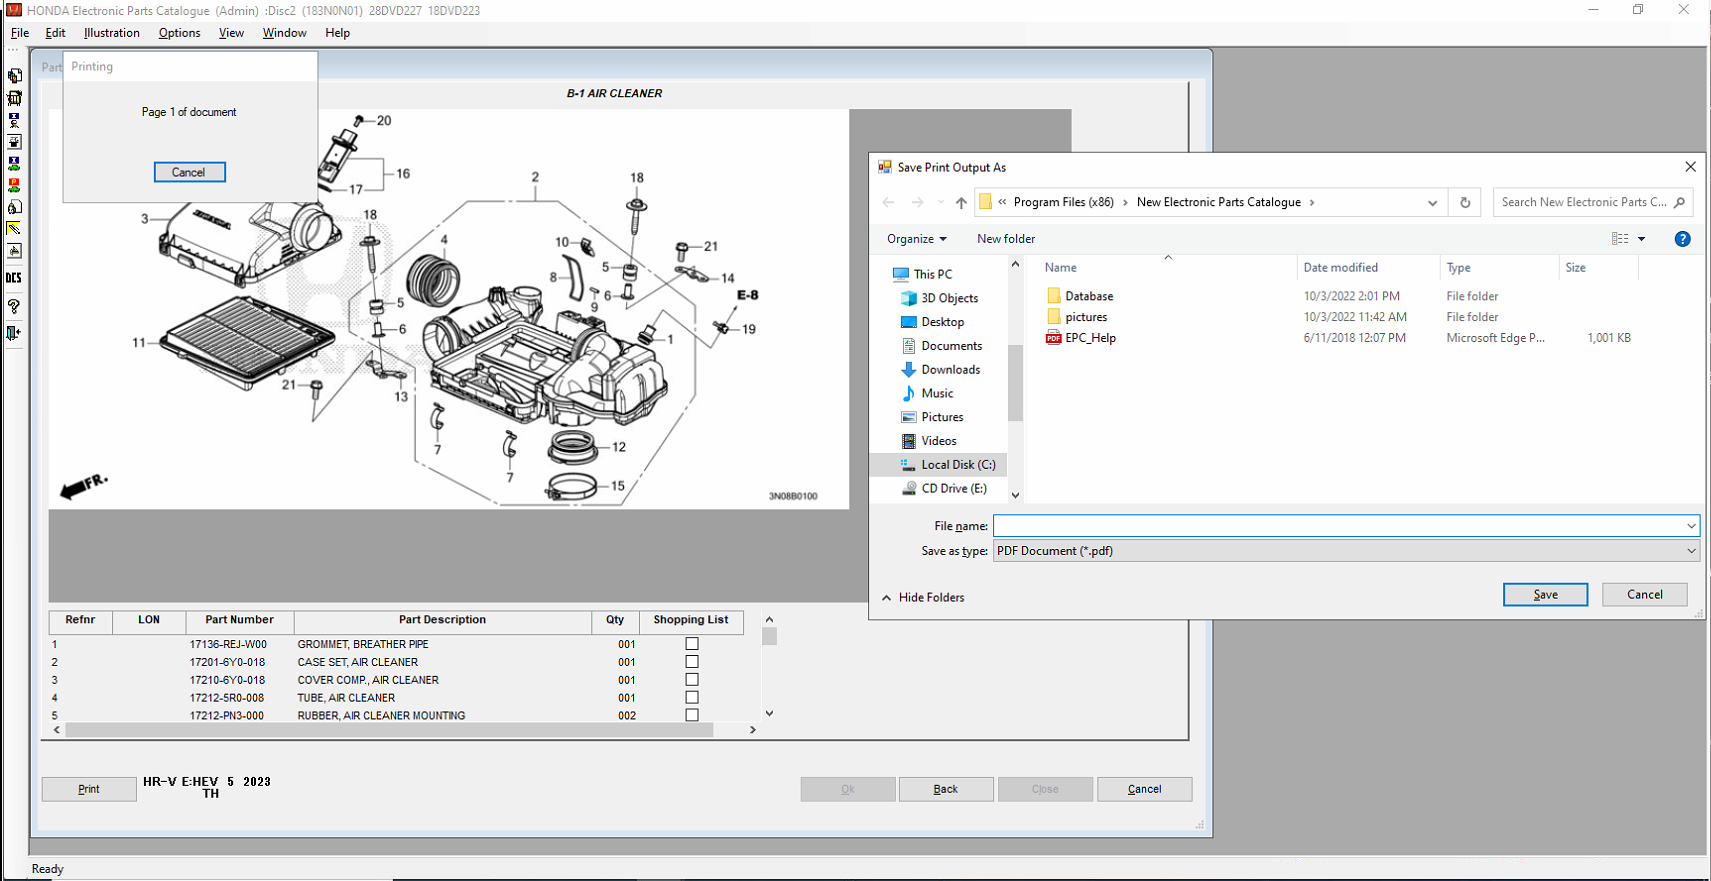Collapse folder pane with Hide Folders
The height and width of the screenshot is (881, 1711).
click(x=923, y=597)
